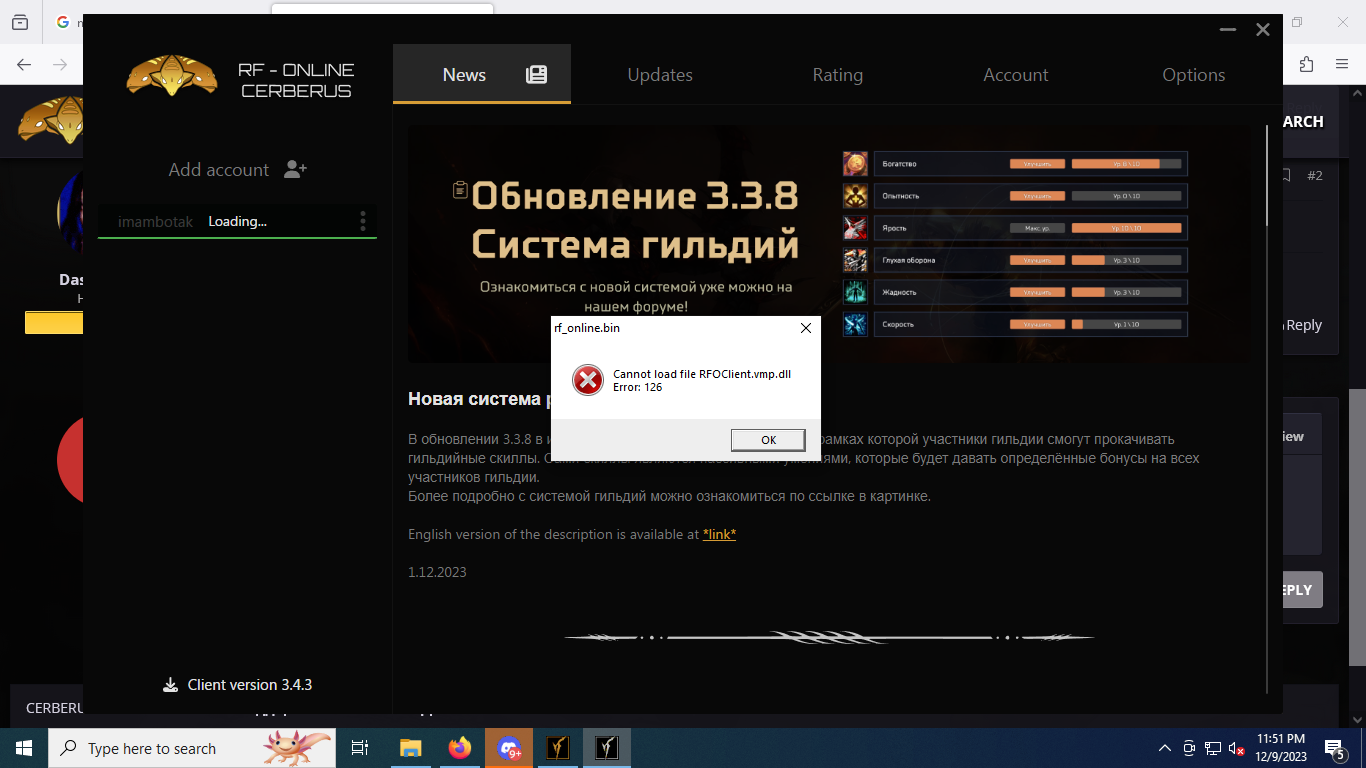Click the muted volume tray icon

(x=1237, y=748)
